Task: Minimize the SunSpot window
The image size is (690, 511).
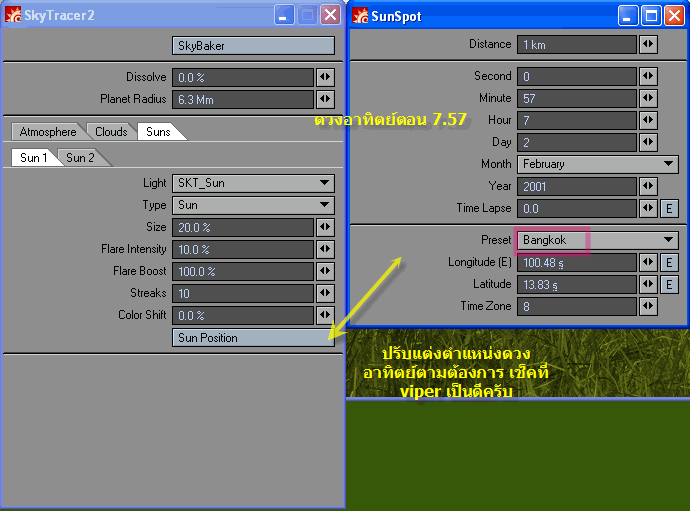Action: coord(628,16)
